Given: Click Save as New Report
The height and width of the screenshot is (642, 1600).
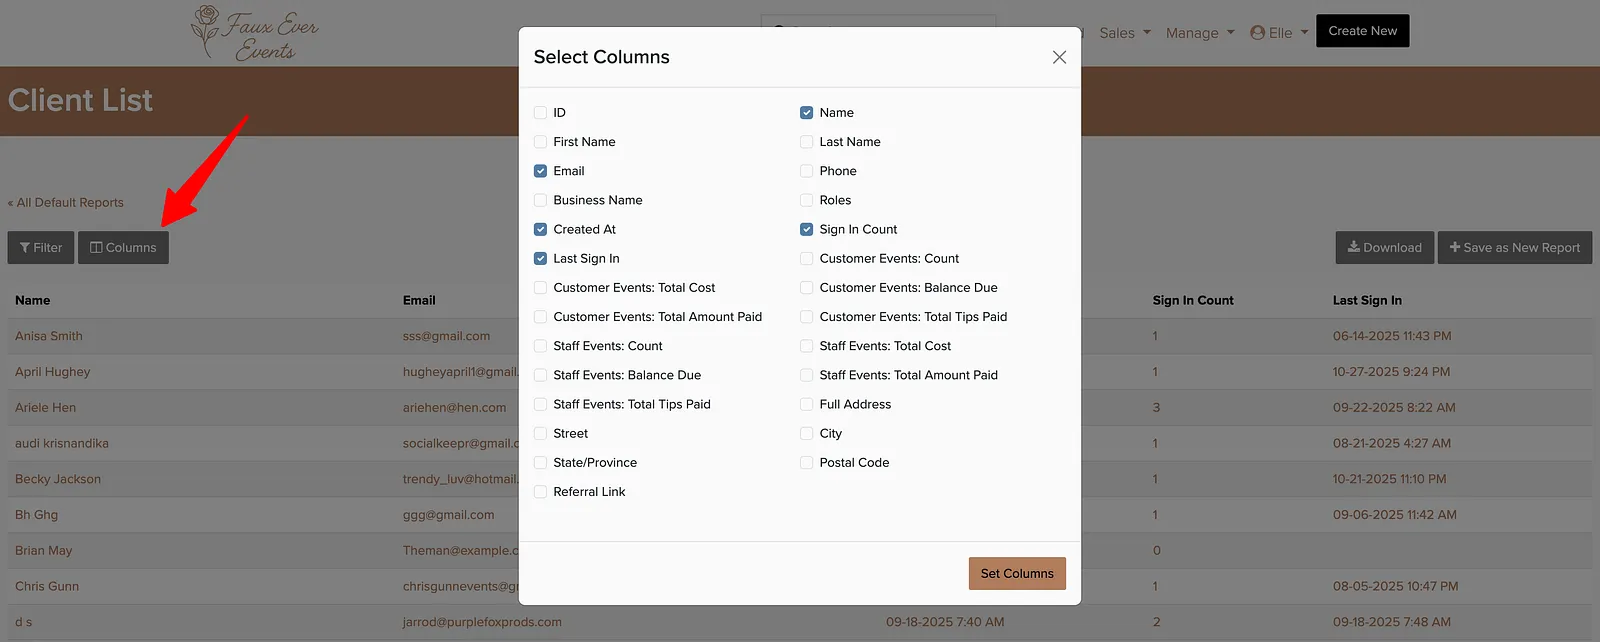Looking at the screenshot, I should (1515, 247).
